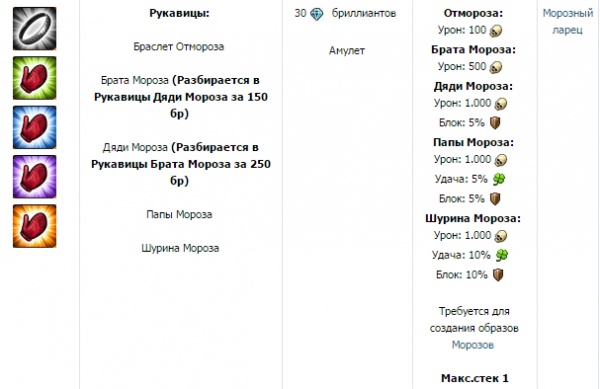Click clover icon beside Удача: 10%

(502, 255)
